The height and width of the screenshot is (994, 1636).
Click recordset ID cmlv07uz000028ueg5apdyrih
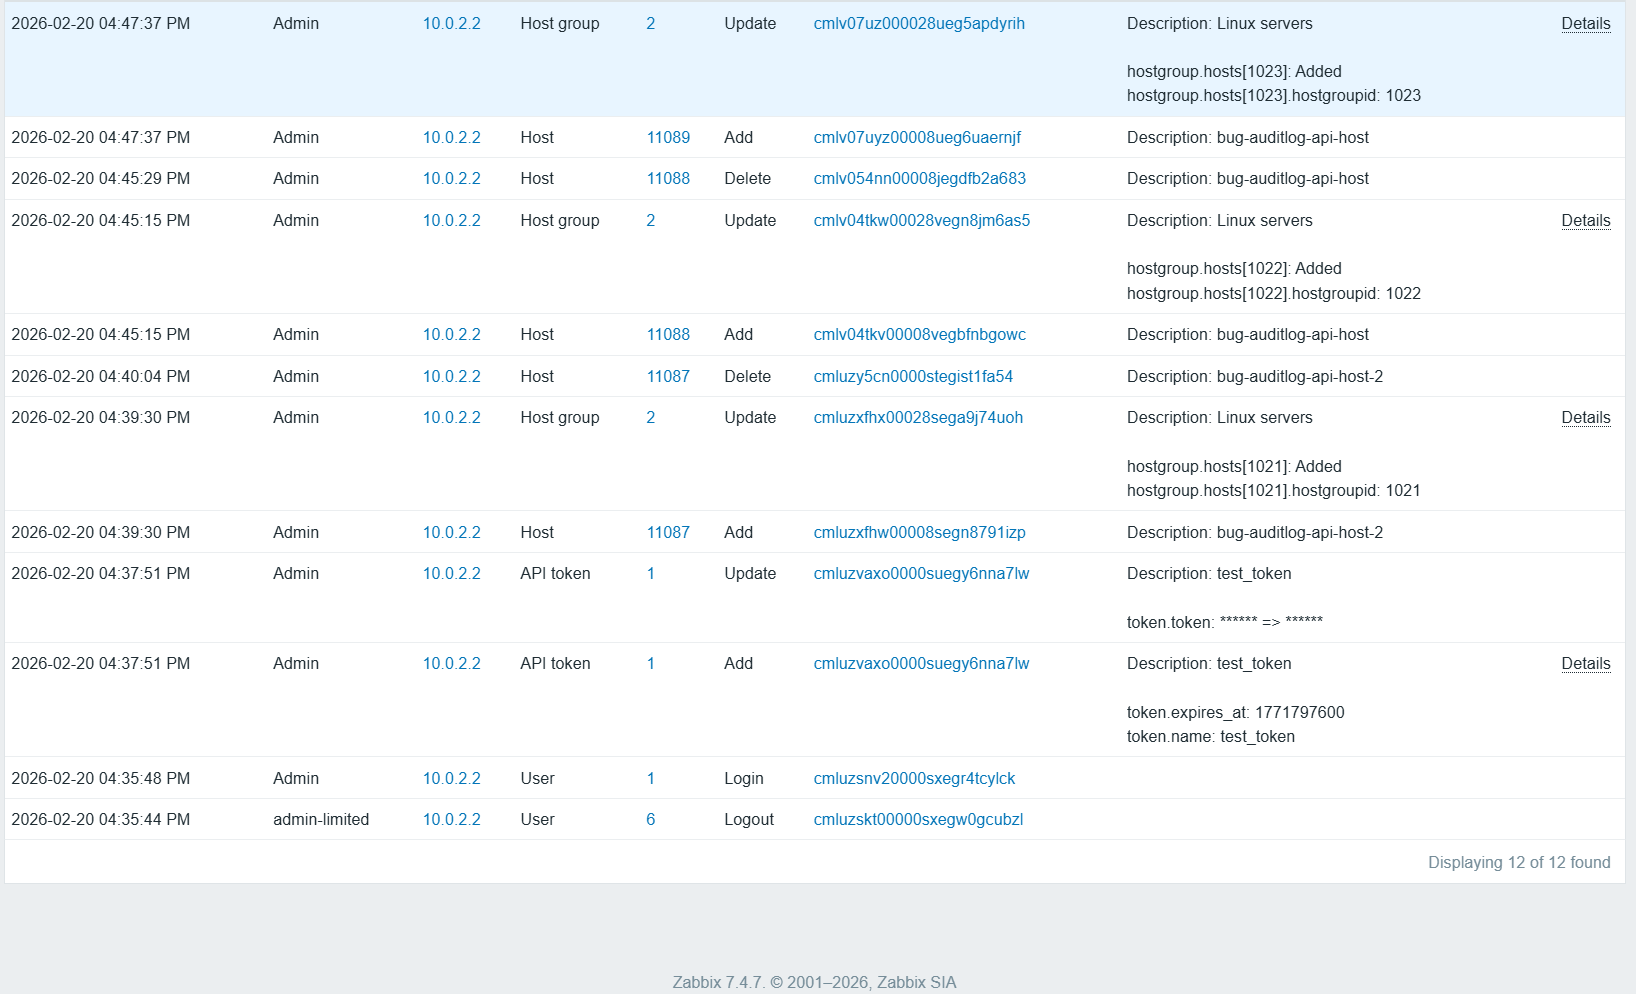[918, 24]
